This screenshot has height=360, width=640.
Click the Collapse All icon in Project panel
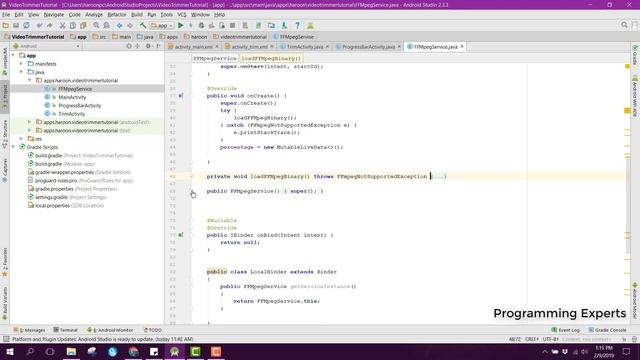(138, 46)
